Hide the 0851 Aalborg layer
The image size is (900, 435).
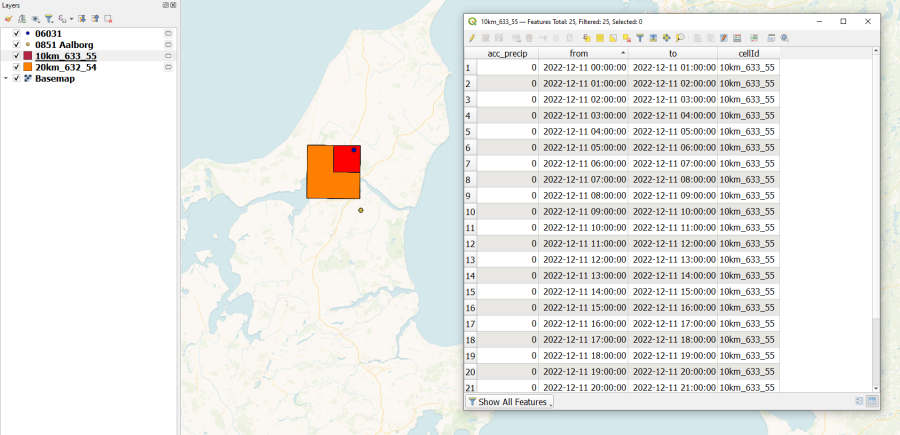click(16, 44)
